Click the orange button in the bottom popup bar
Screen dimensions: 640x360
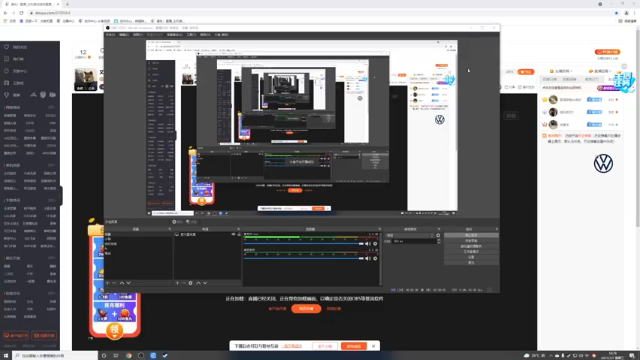tap(353, 346)
